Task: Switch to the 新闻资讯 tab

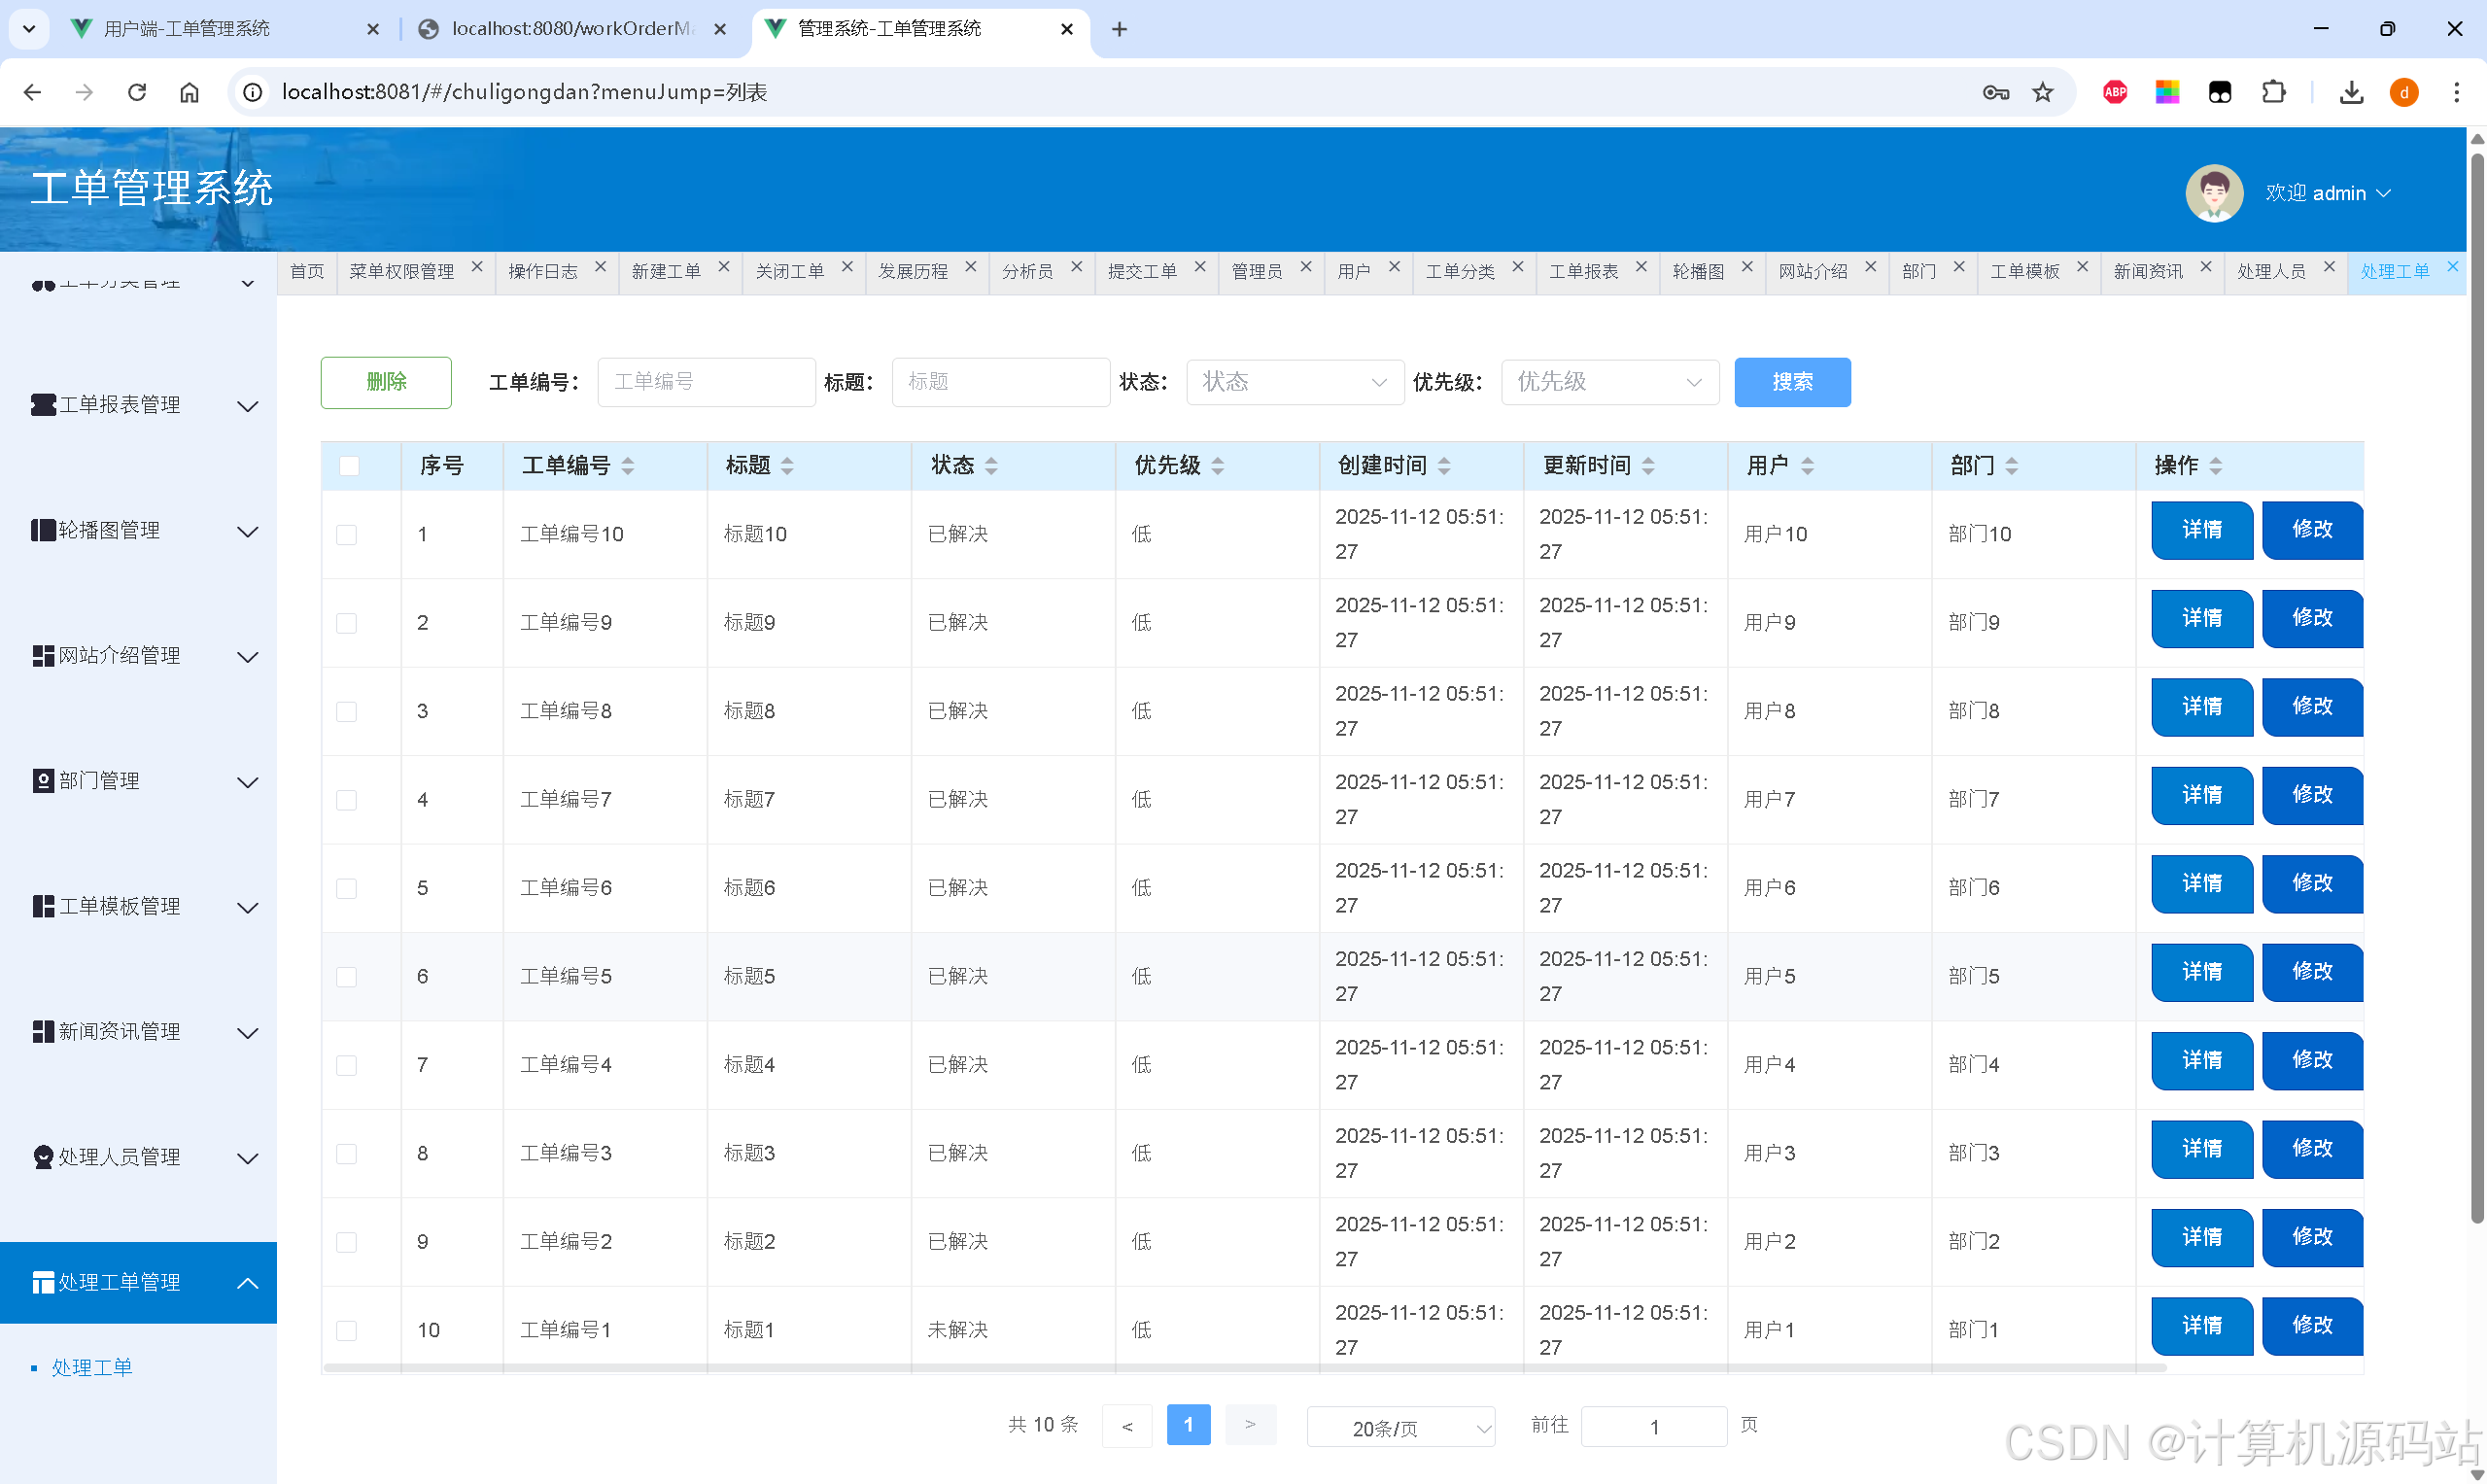Action: pyautogui.click(x=2147, y=271)
